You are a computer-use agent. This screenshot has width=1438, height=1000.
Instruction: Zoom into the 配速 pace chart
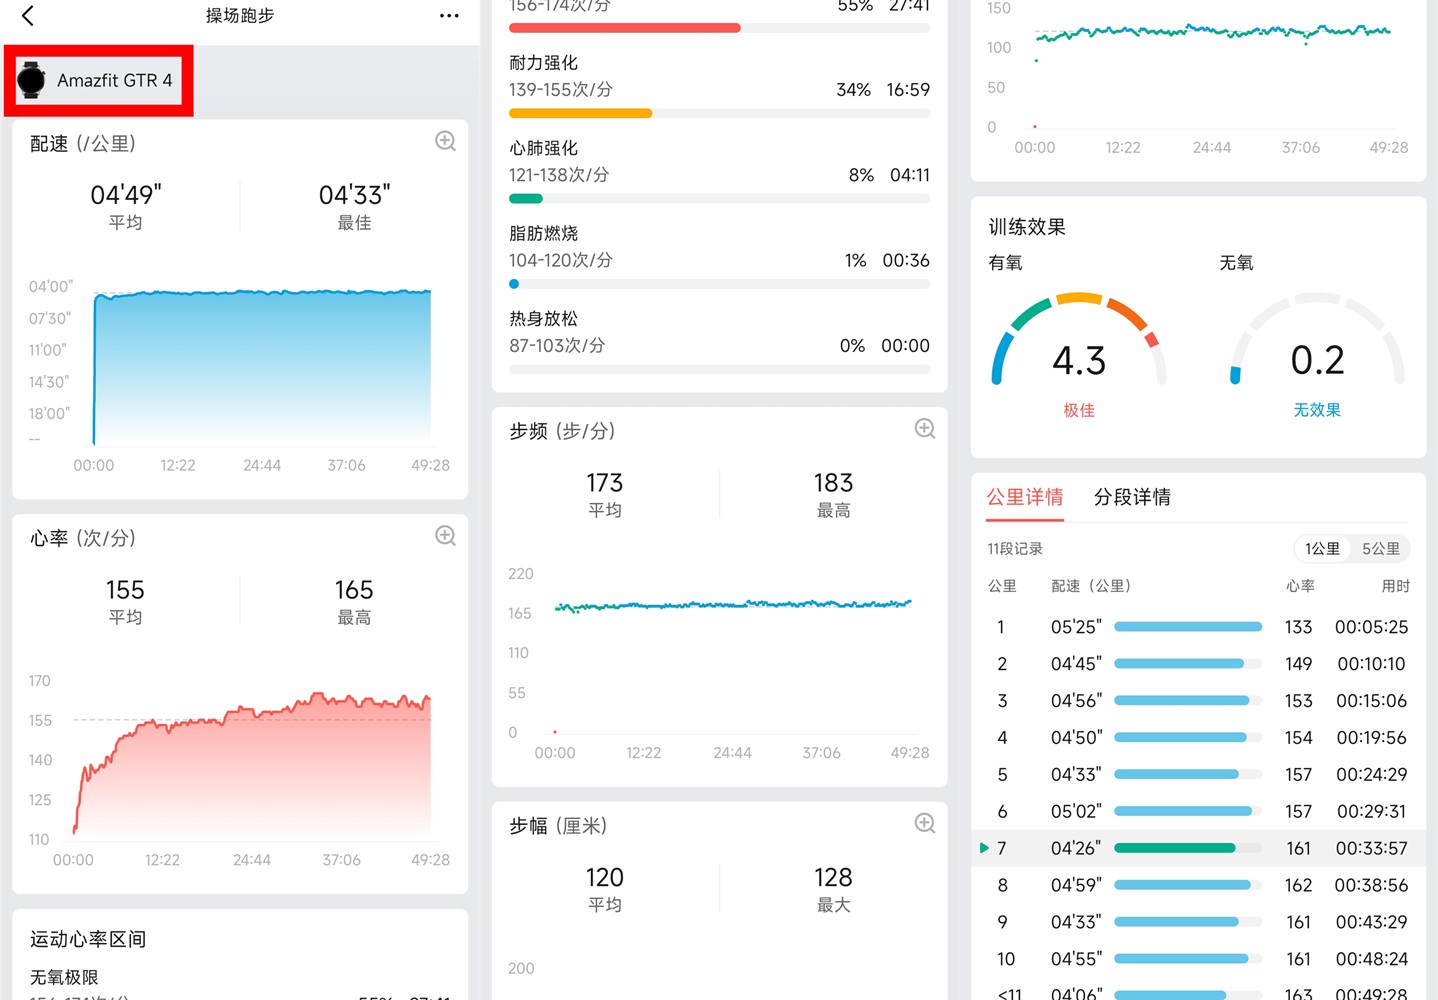click(445, 142)
